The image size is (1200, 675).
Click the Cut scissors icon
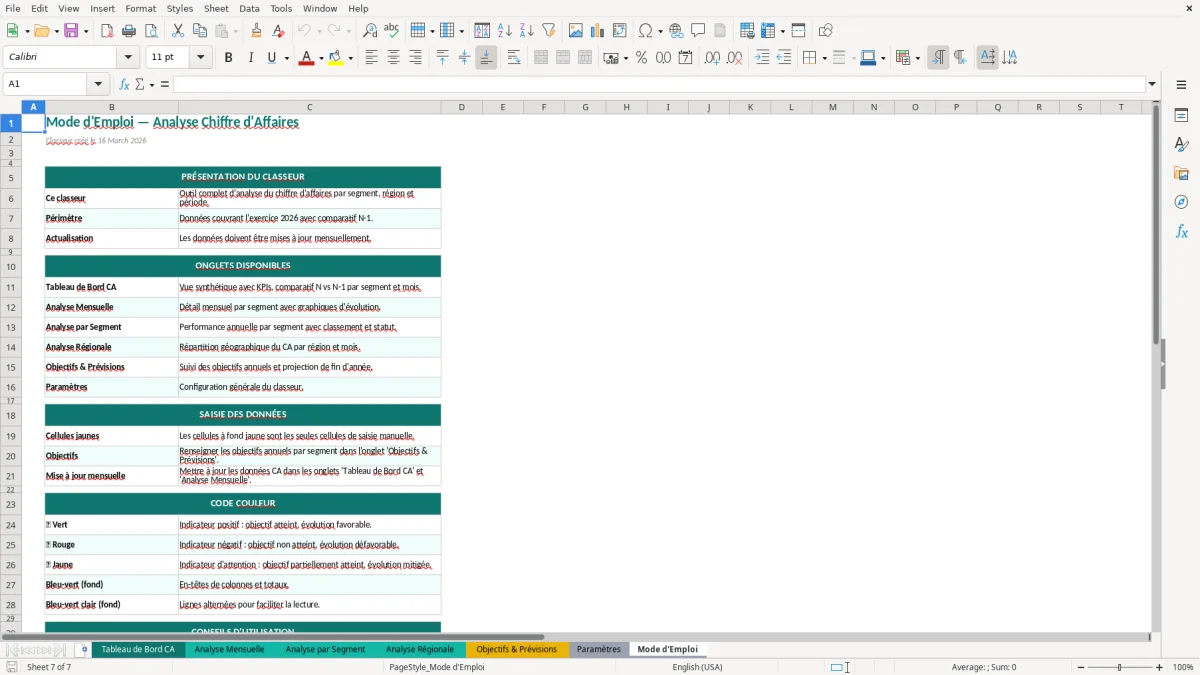click(x=178, y=31)
